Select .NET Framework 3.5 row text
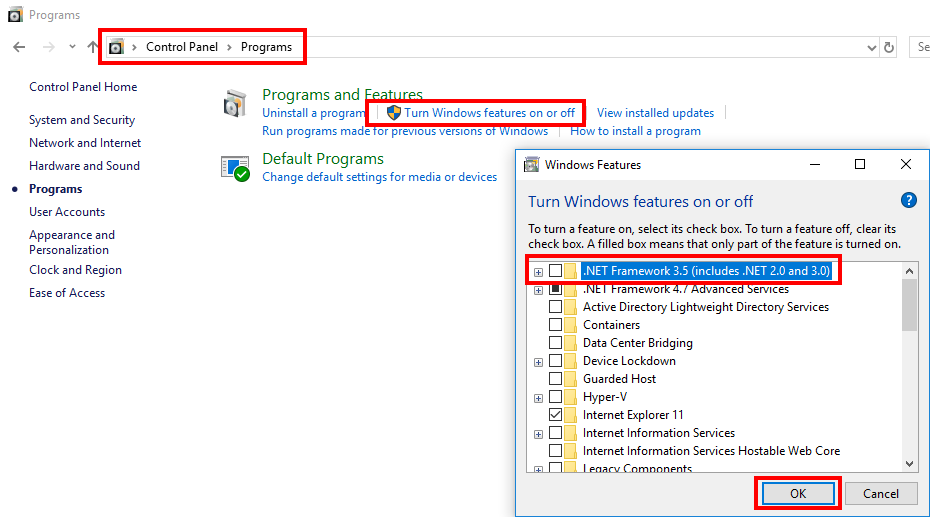The width and height of the screenshot is (930, 517). pyautogui.click(x=706, y=271)
